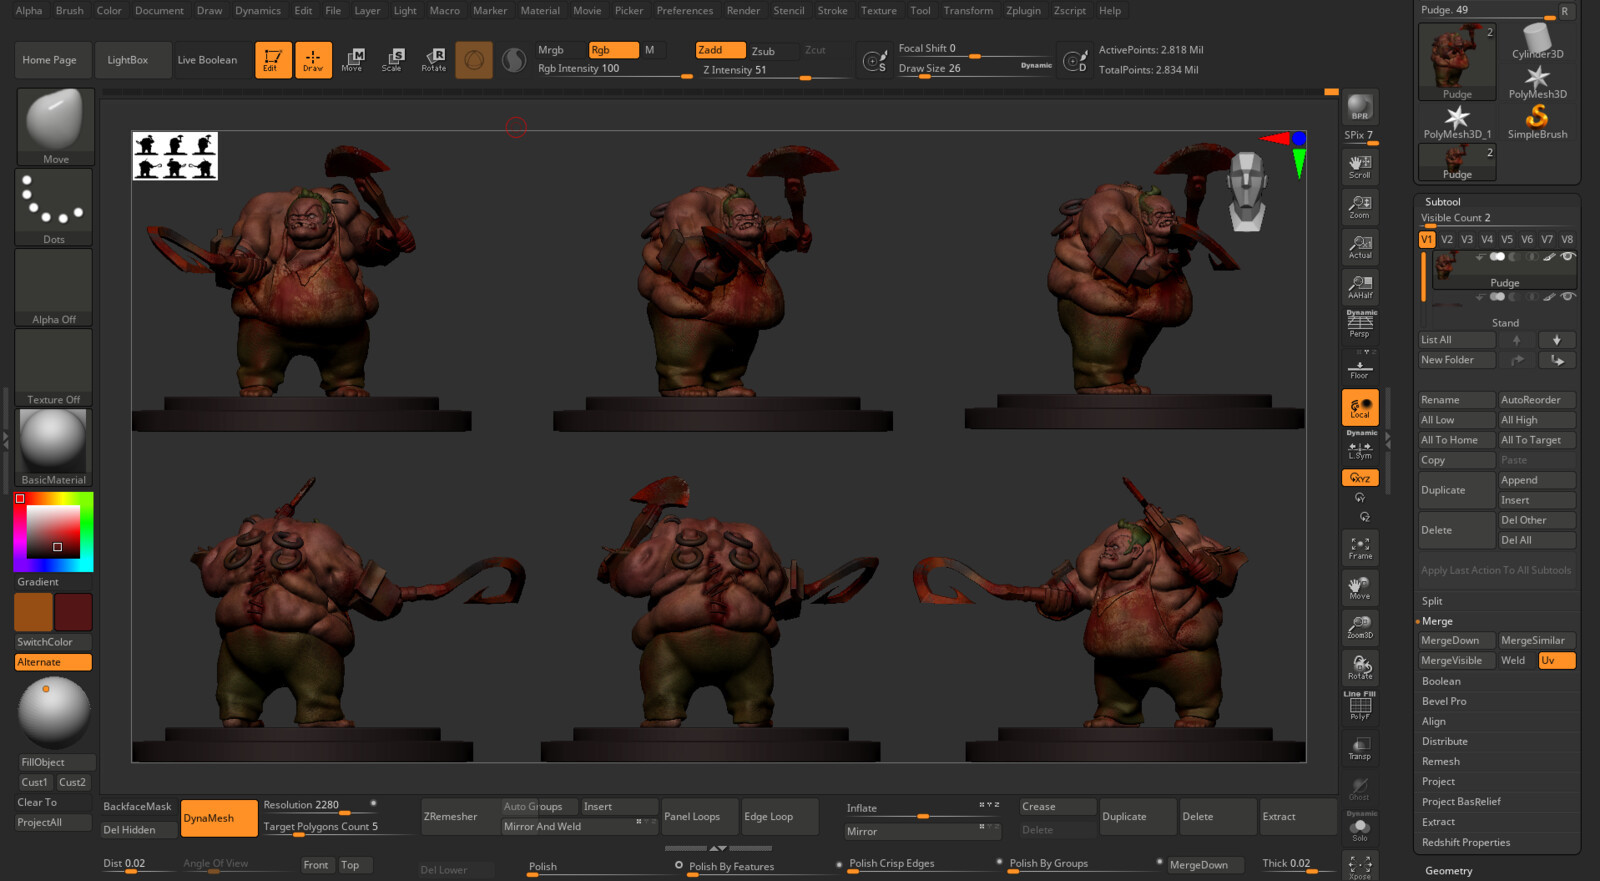Toggle the Uv option beside Weld
This screenshot has width=1600, height=881.
tap(1556, 660)
